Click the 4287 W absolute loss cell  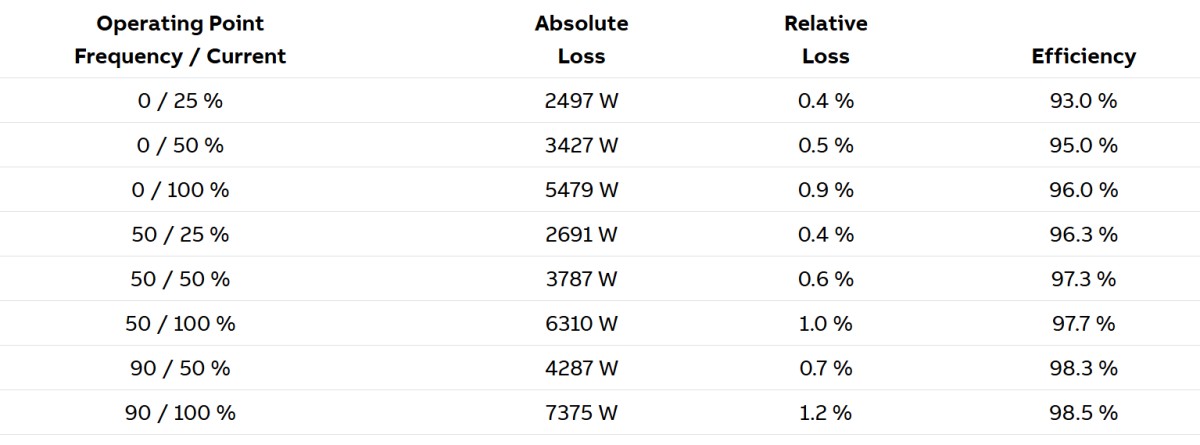(x=581, y=368)
